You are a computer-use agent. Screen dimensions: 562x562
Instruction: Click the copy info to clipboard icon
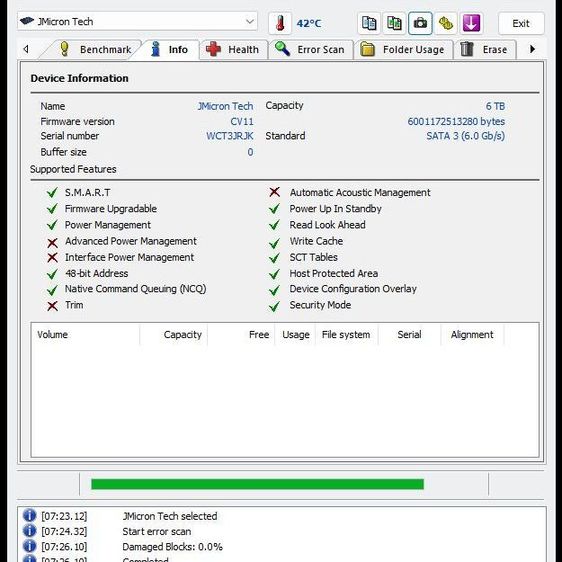[369, 23]
